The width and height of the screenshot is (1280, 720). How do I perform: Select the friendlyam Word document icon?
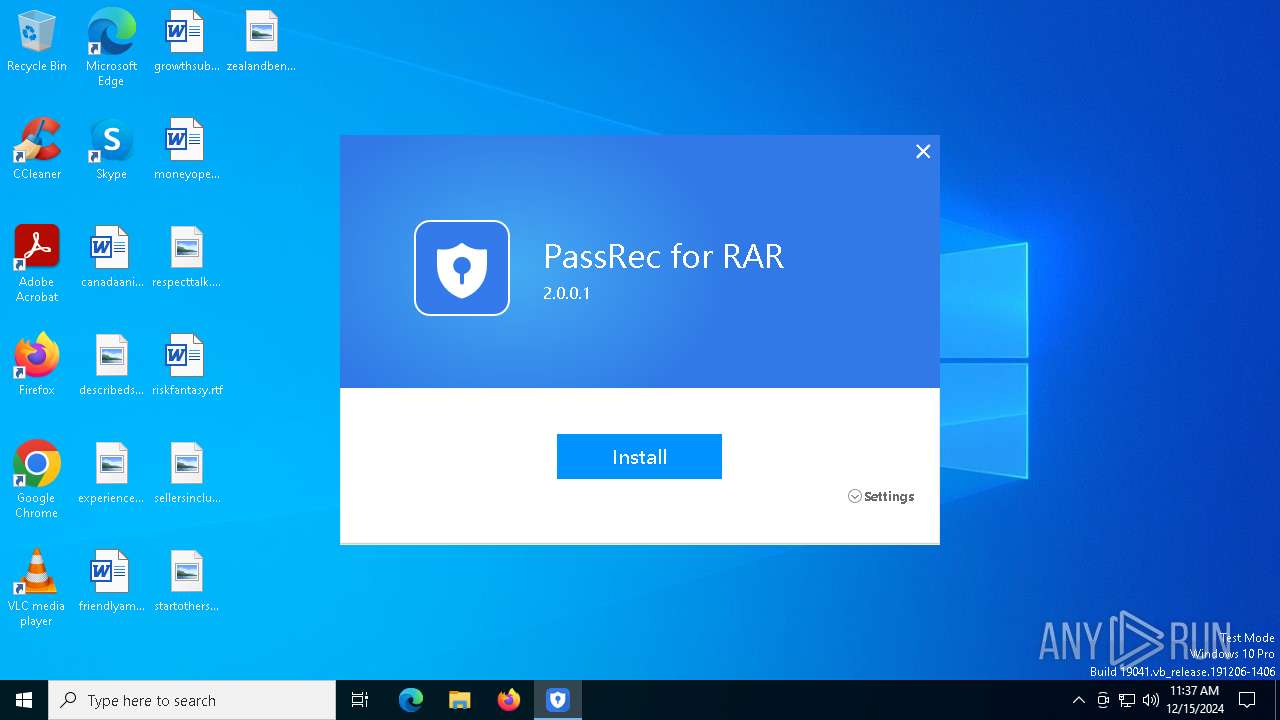click(111, 582)
